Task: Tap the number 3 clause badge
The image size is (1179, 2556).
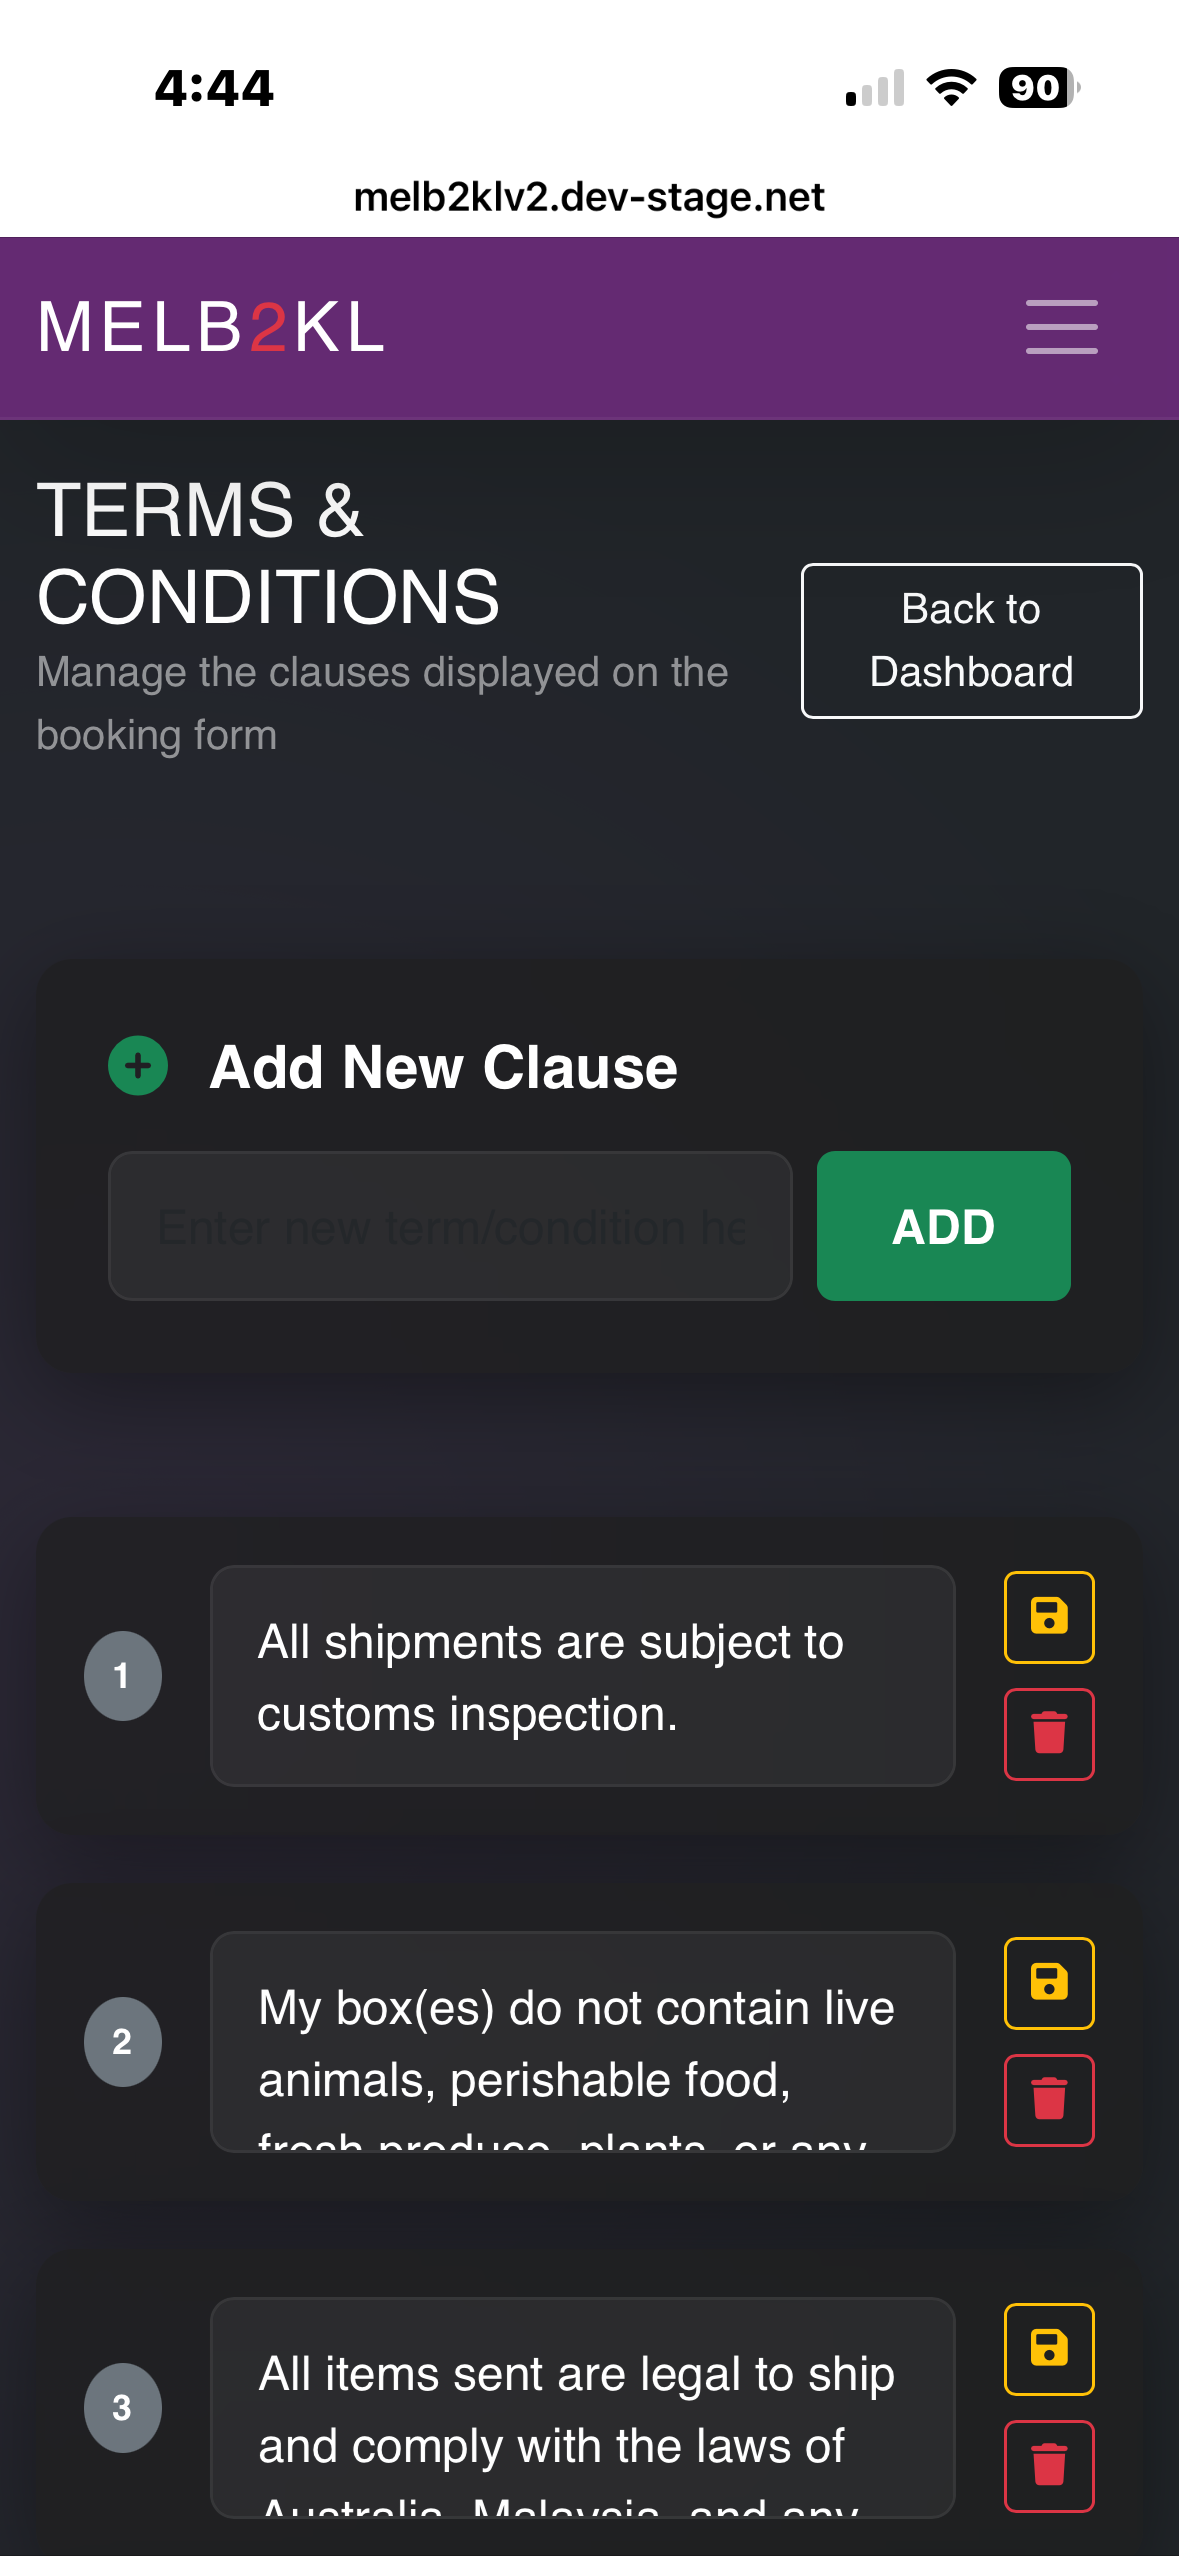Action: (x=122, y=2408)
